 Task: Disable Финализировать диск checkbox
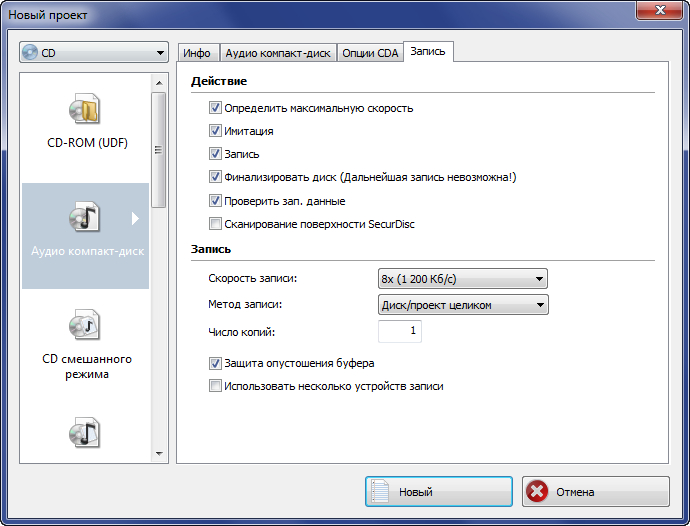(215, 177)
